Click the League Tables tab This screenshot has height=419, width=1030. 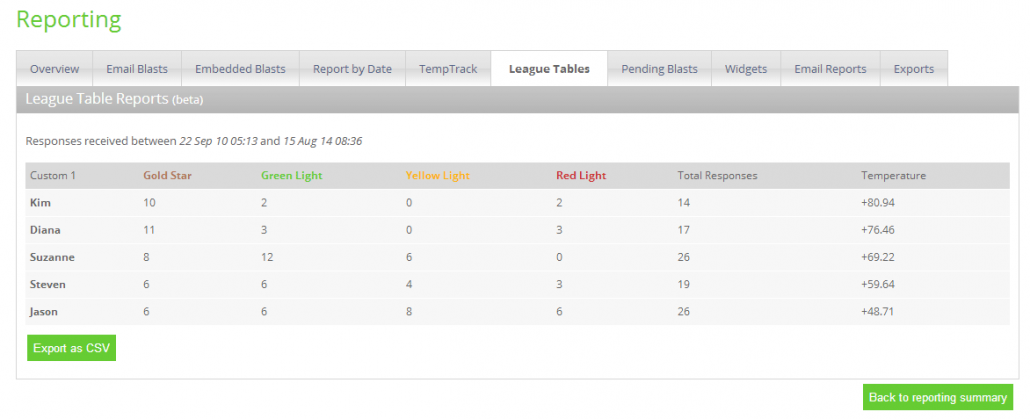pyautogui.click(x=549, y=69)
